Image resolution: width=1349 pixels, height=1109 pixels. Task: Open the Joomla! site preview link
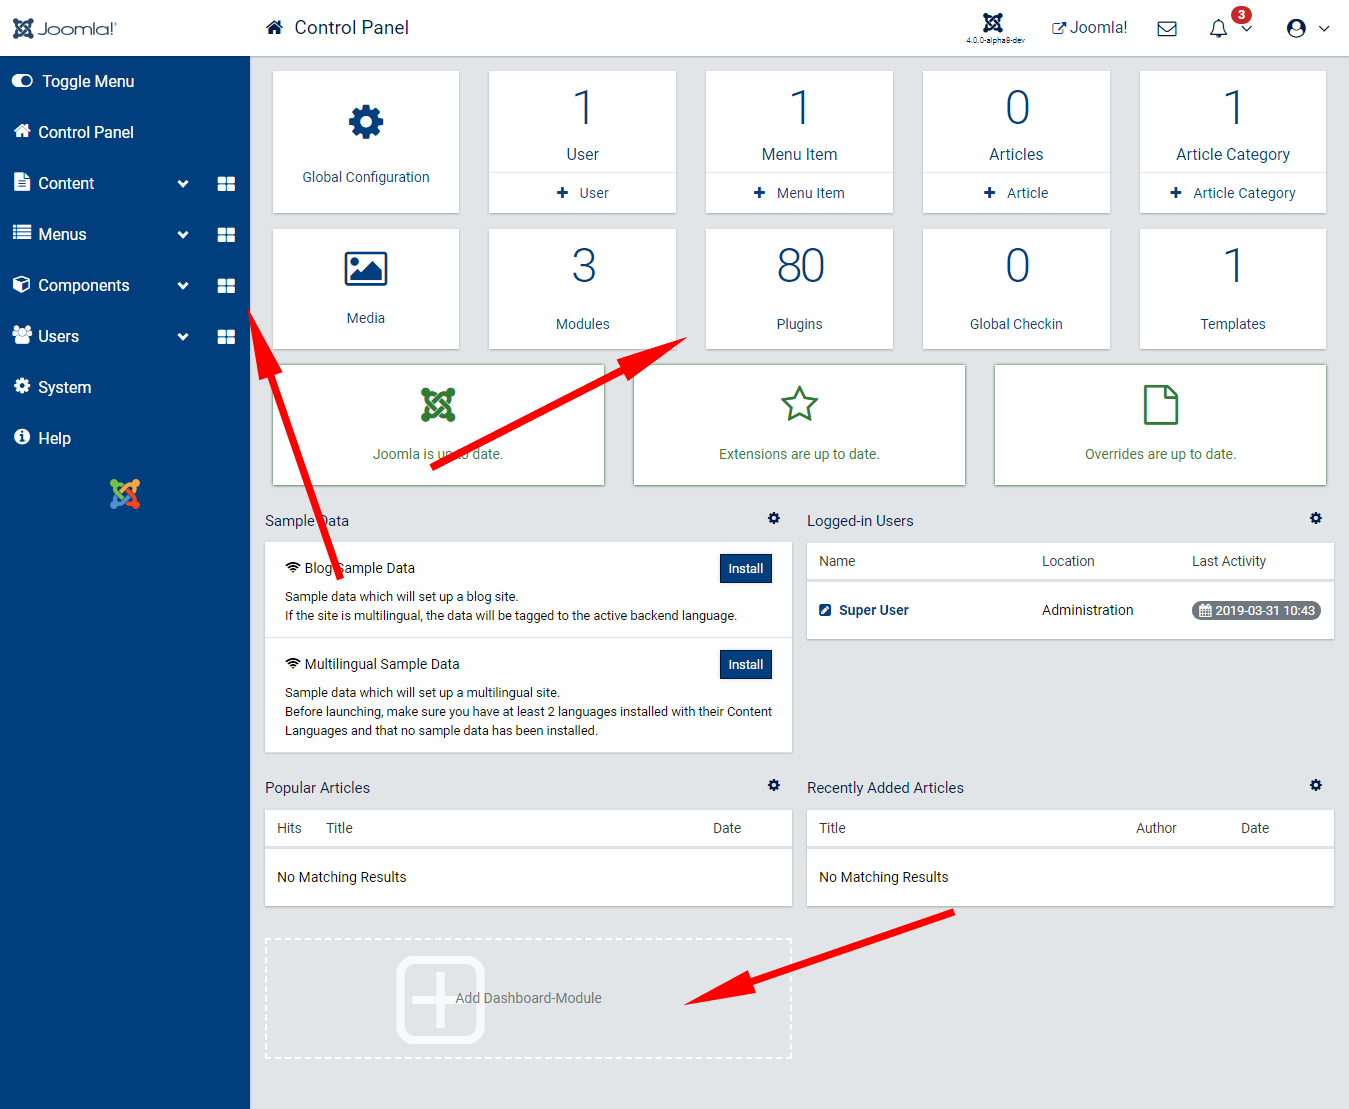pos(1089,28)
